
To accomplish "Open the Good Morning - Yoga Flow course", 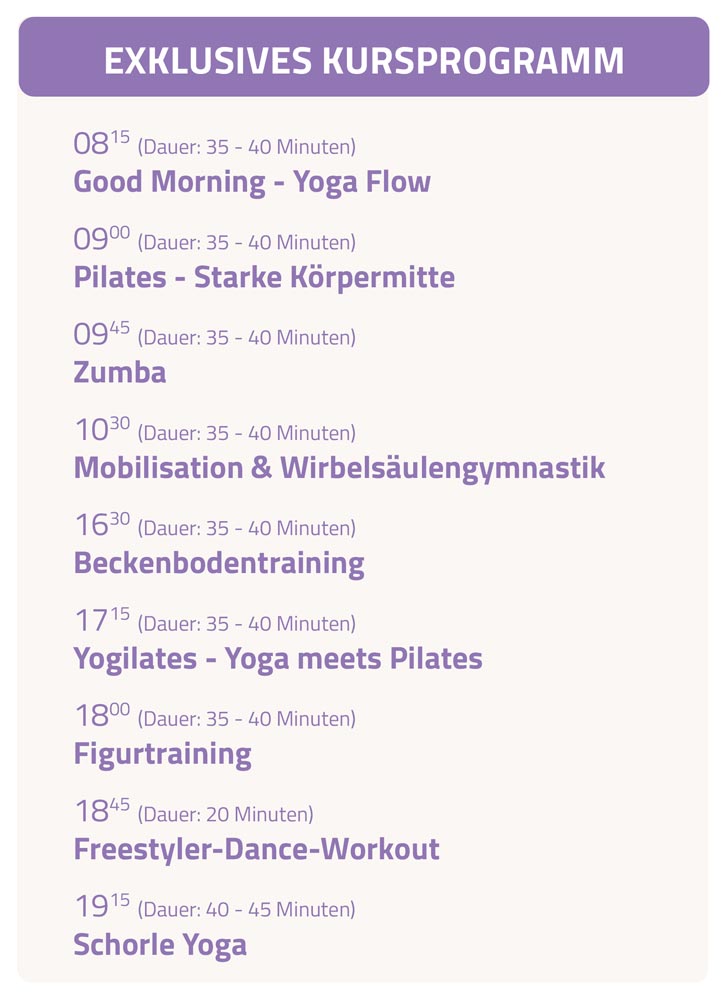I will [252, 182].
